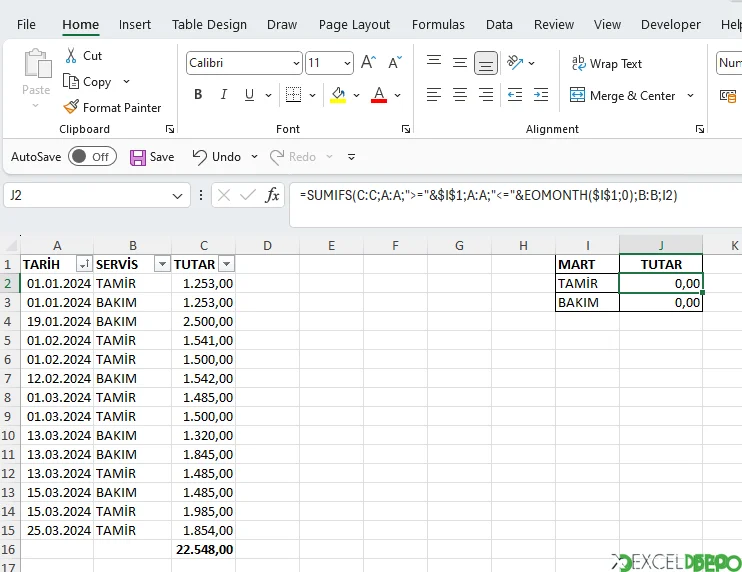Open the File menu
The width and height of the screenshot is (742, 572).
click(26, 25)
